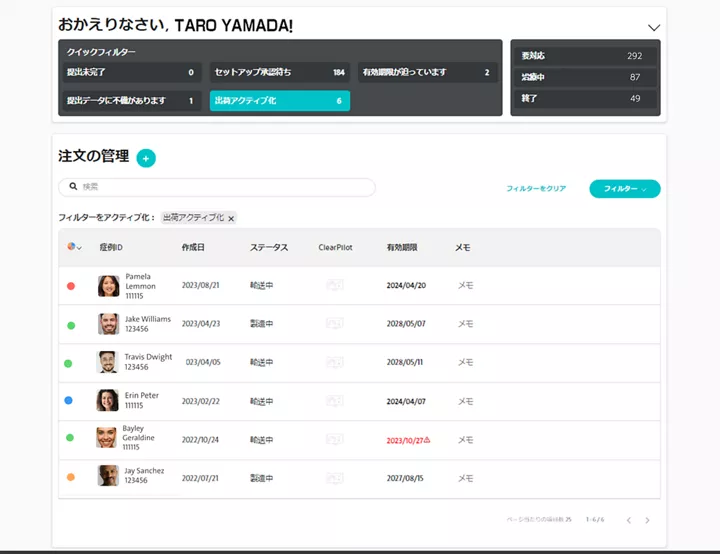The height and width of the screenshot is (554, 720).
Task: Click the red warning icon beside 2023/10/27
Action: [x=427, y=439]
